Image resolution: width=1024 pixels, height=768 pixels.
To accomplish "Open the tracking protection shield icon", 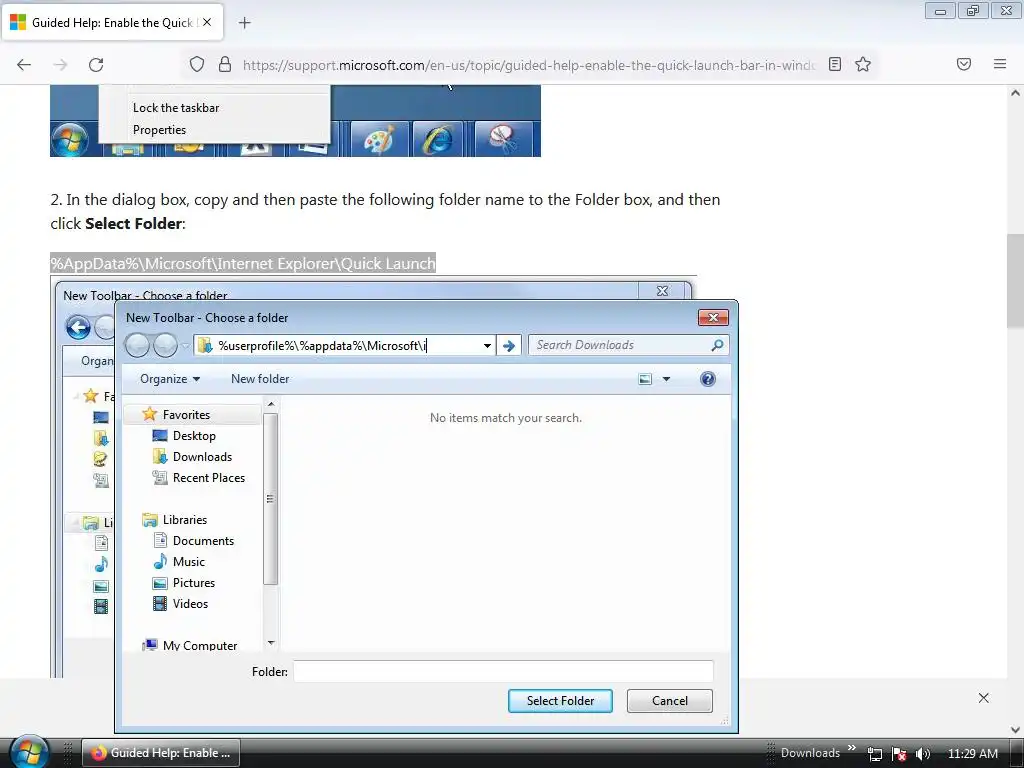I will coord(197,64).
